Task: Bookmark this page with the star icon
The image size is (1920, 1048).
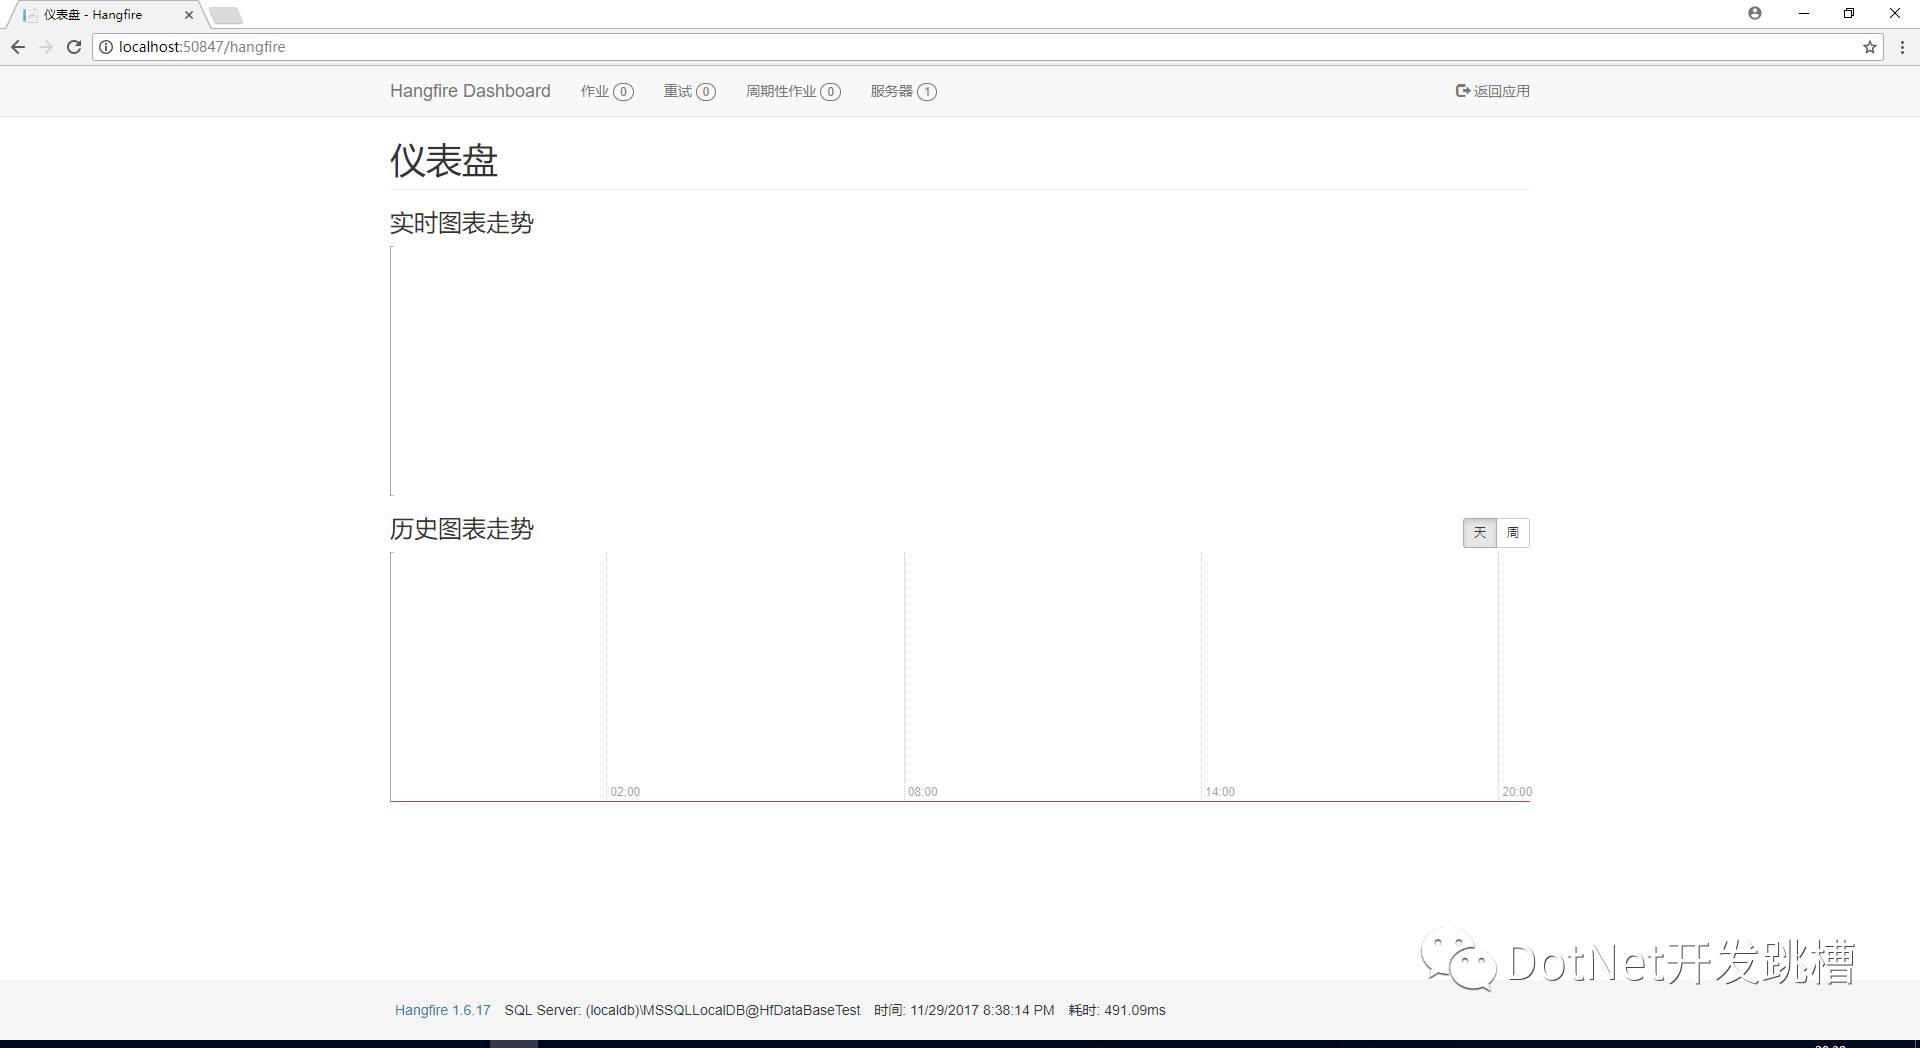Action: pyautogui.click(x=1869, y=47)
